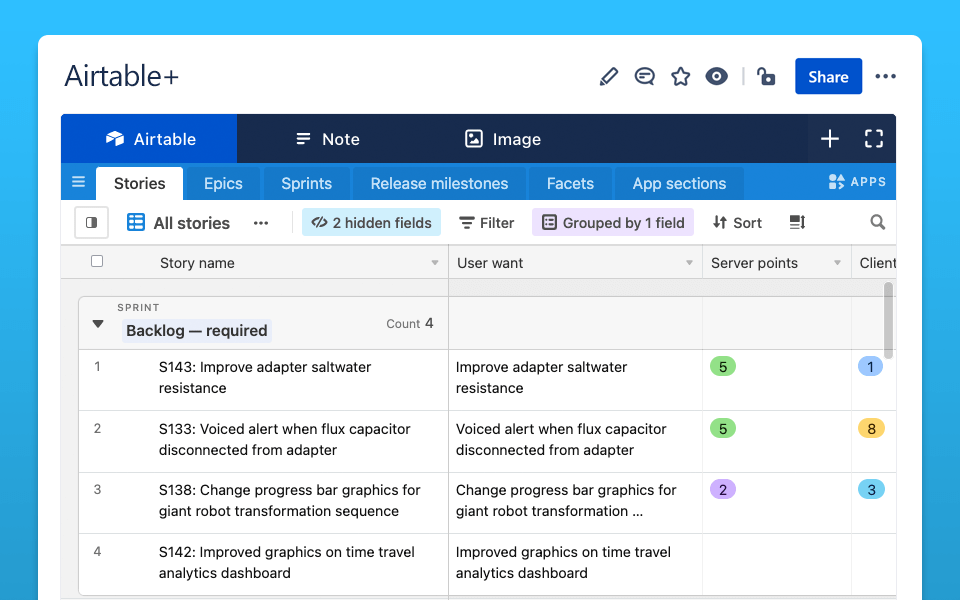
Task: Click the pencil edit icon
Action: pos(608,76)
